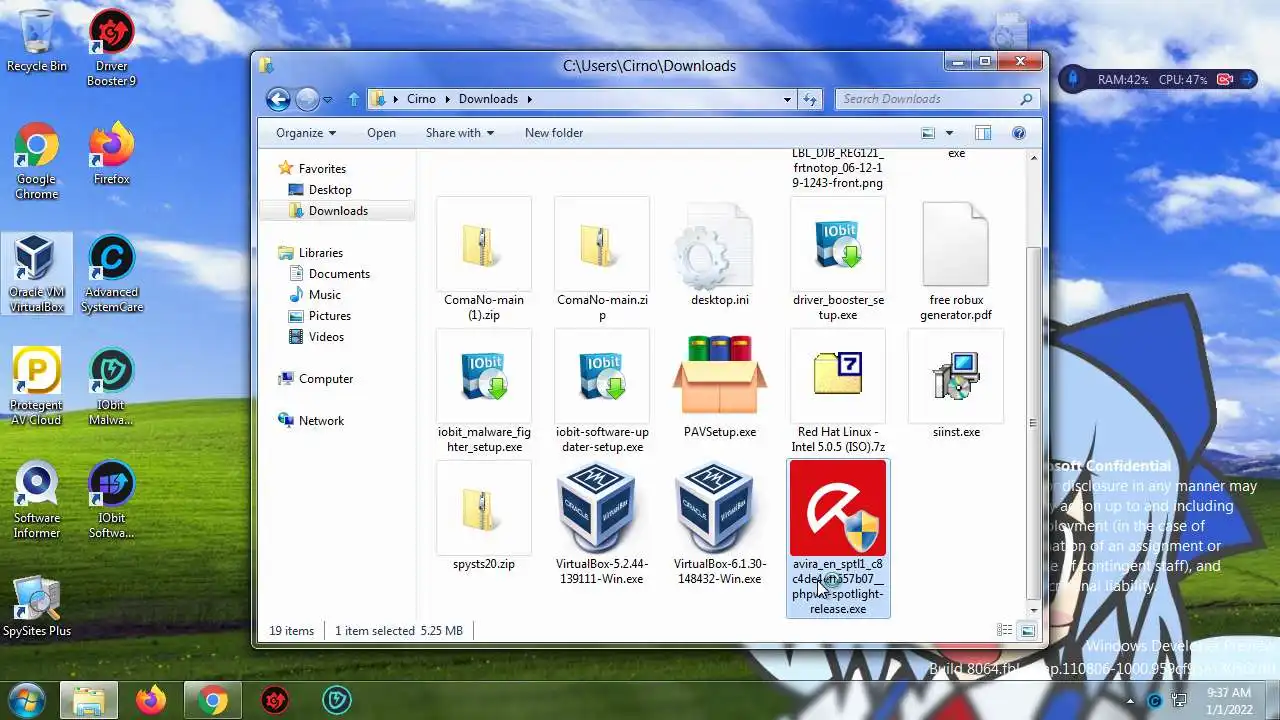
Task: Select ComaNo-main.zip file
Action: pyautogui.click(x=602, y=260)
